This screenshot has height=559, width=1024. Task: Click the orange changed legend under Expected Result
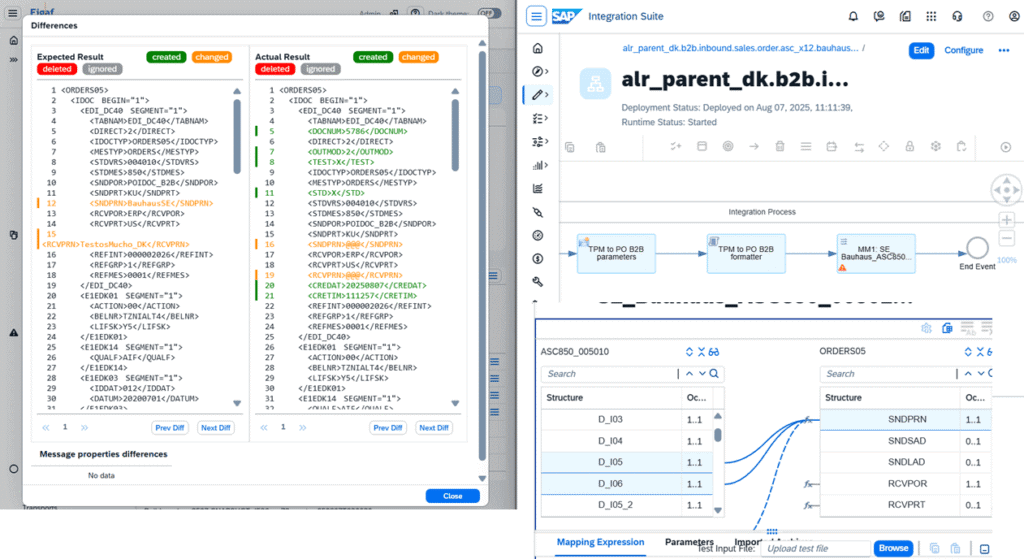tap(212, 57)
